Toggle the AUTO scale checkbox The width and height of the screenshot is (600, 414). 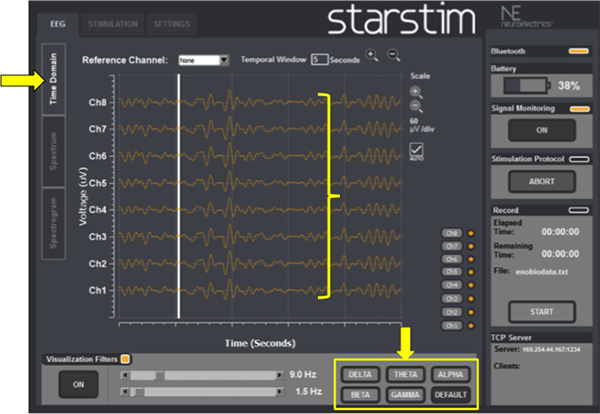(x=416, y=151)
